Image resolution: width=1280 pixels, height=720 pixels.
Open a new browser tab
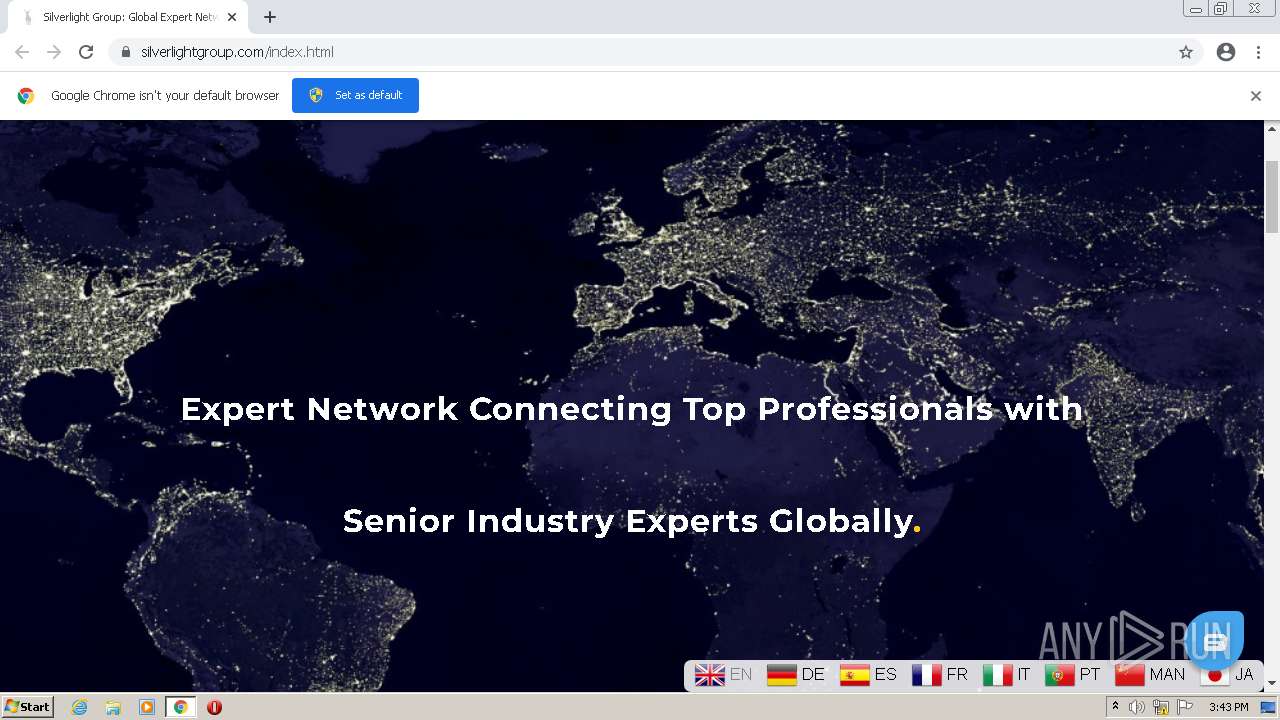(270, 17)
